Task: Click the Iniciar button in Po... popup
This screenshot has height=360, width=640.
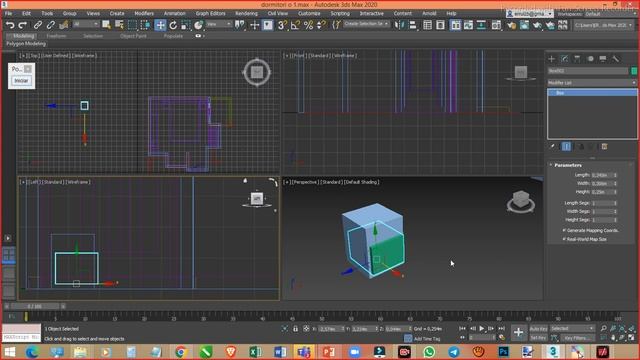Action: click(x=21, y=81)
